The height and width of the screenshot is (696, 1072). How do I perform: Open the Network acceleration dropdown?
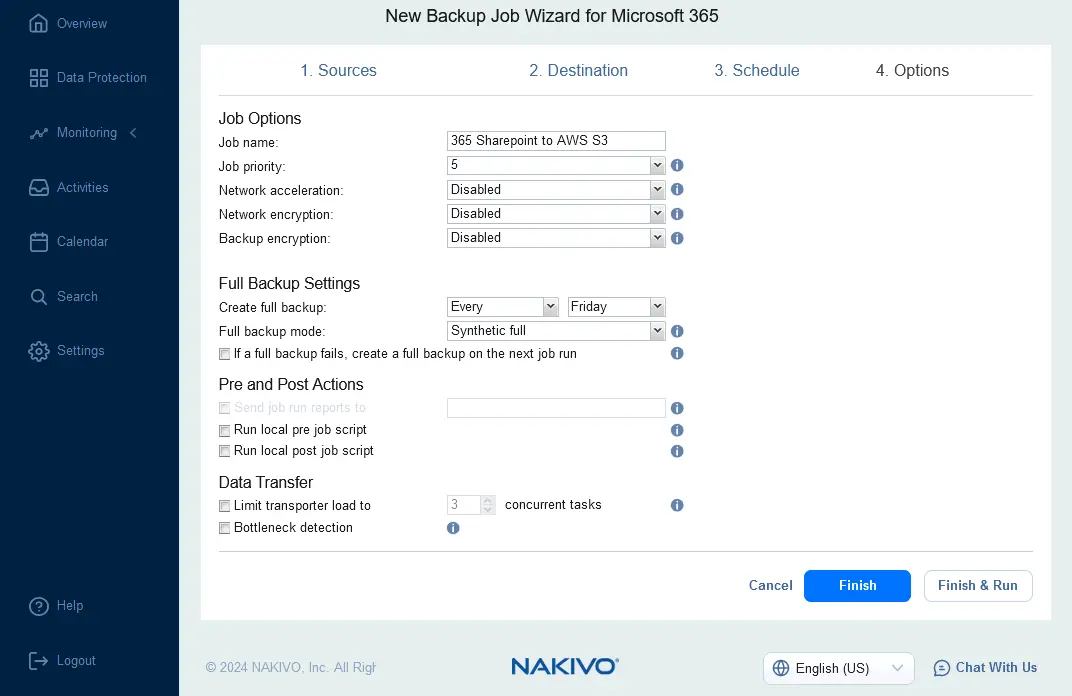click(x=556, y=189)
